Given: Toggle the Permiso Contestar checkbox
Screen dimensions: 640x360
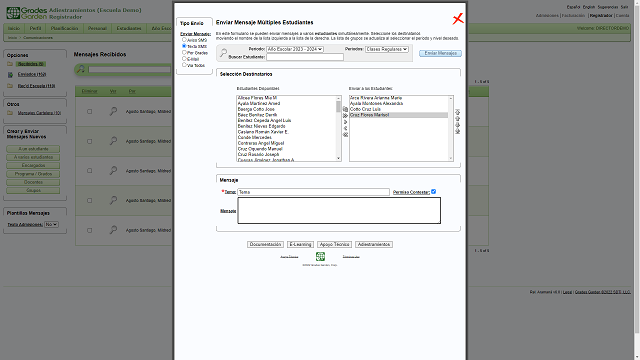Looking at the screenshot, I should point(433,191).
